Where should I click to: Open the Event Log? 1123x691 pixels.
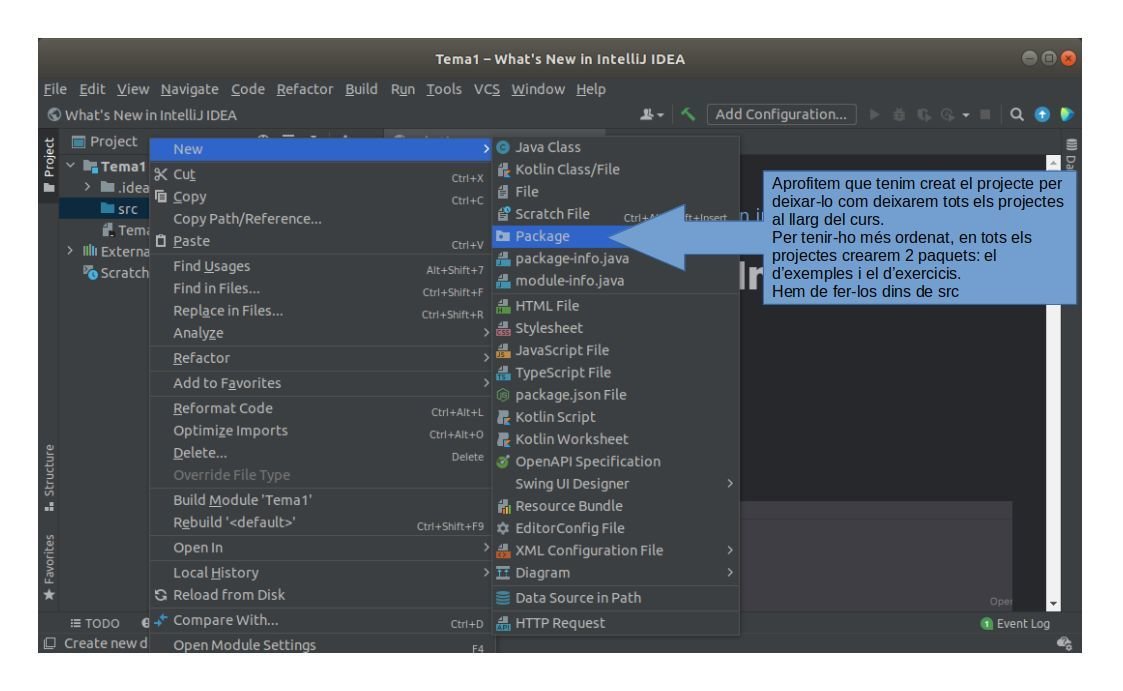(1015, 624)
